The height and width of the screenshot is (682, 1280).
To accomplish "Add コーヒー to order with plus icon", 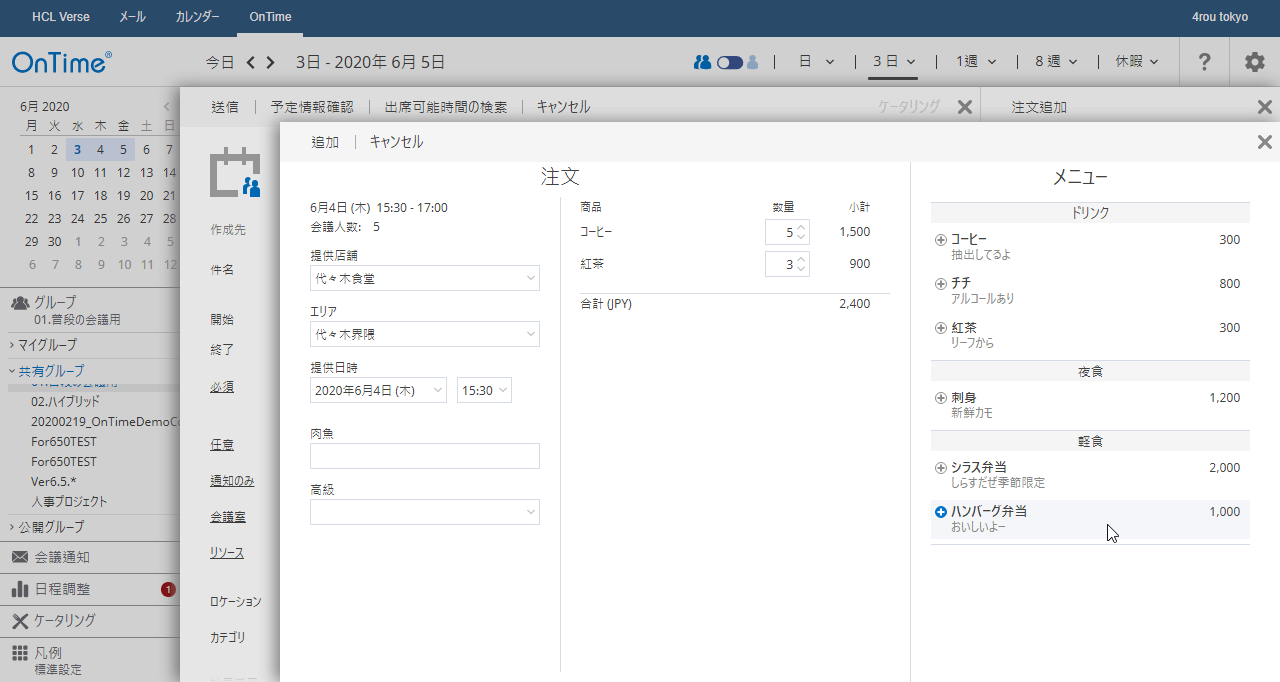I will [x=940, y=240].
